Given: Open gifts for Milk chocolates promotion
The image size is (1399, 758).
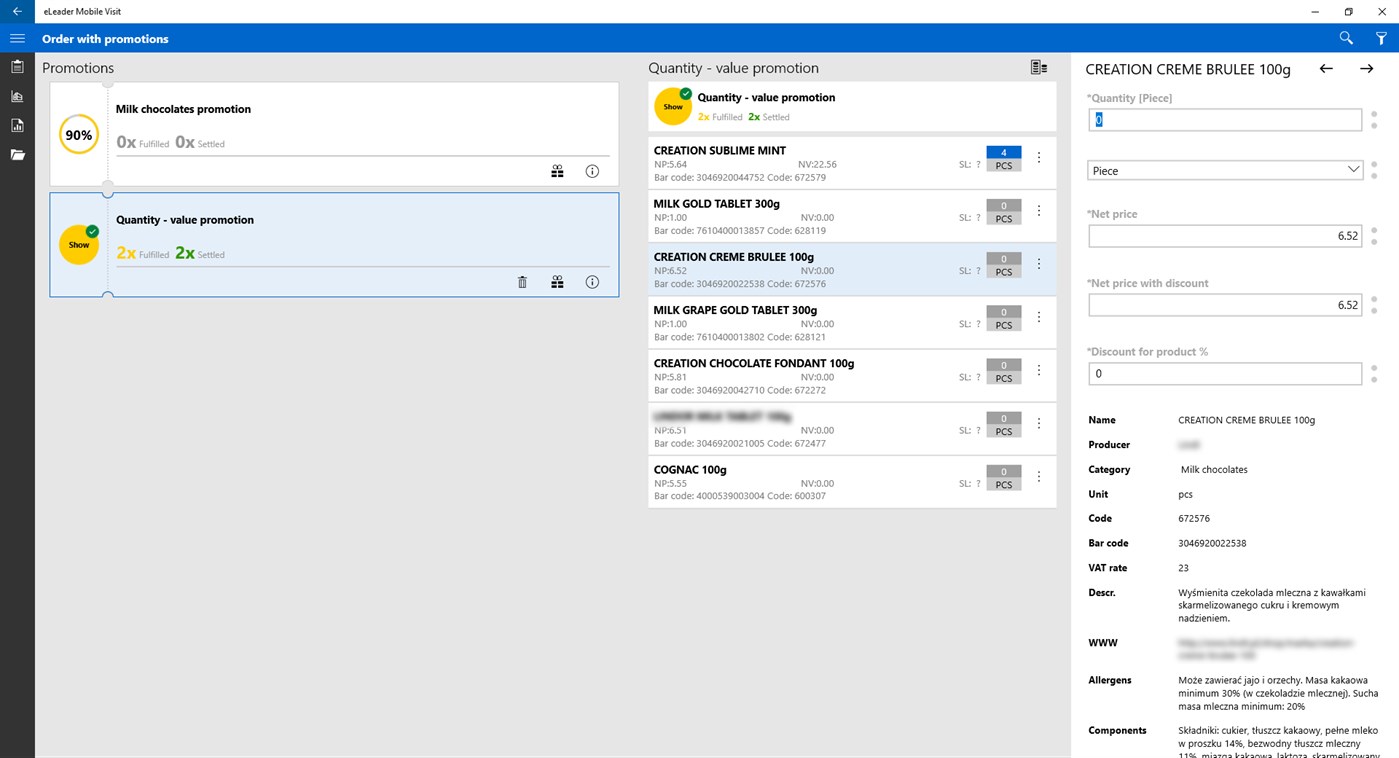Looking at the screenshot, I should 557,171.
